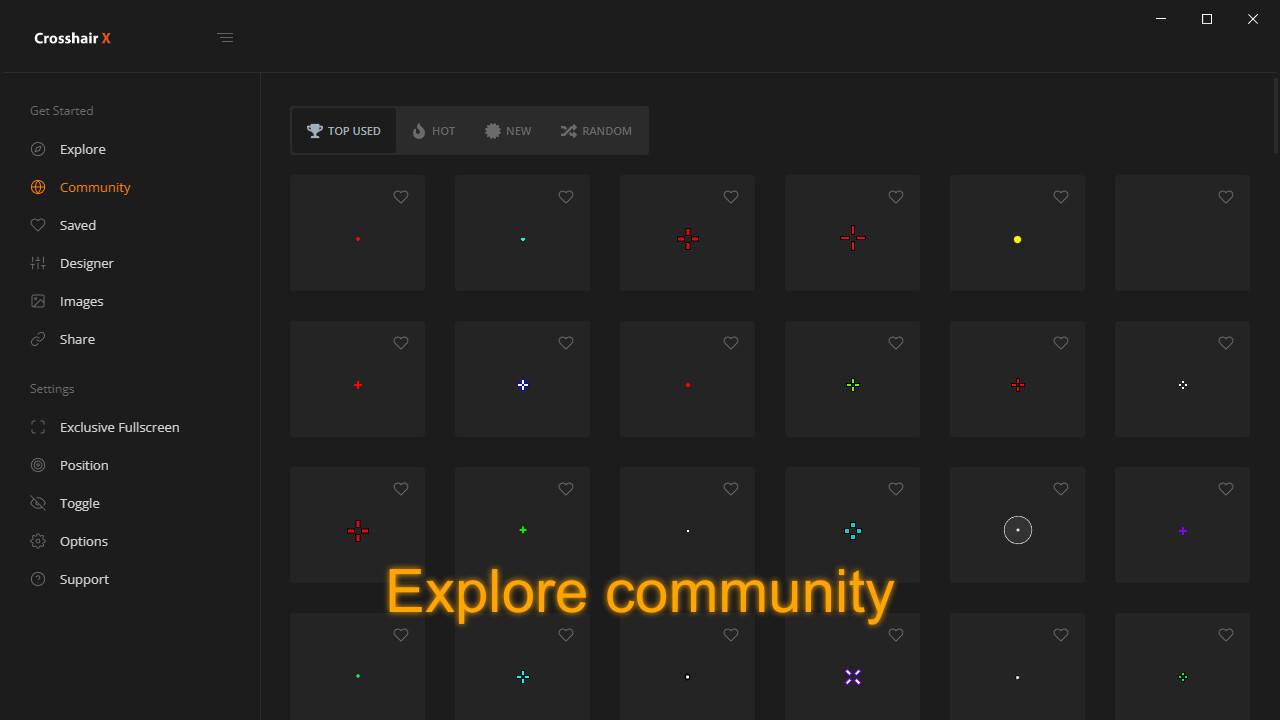Go to the Support page
Viewport: 1280px width, 720px height.
[x=84, y=579]
